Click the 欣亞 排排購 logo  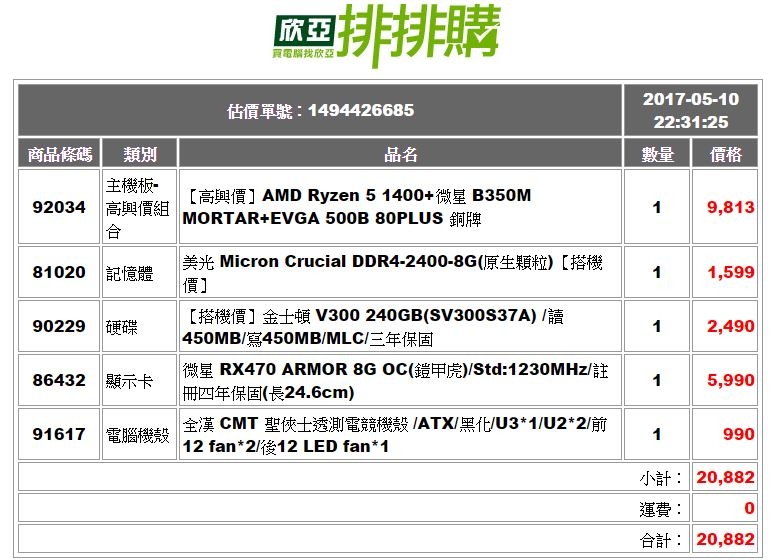tap(387, 36)
